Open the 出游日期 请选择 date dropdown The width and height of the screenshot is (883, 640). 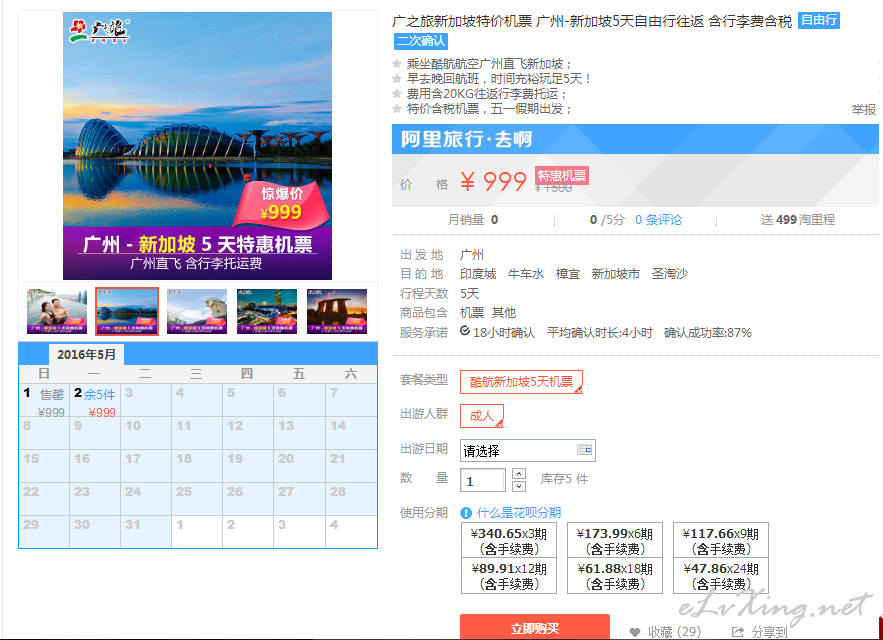coord(527,451)
